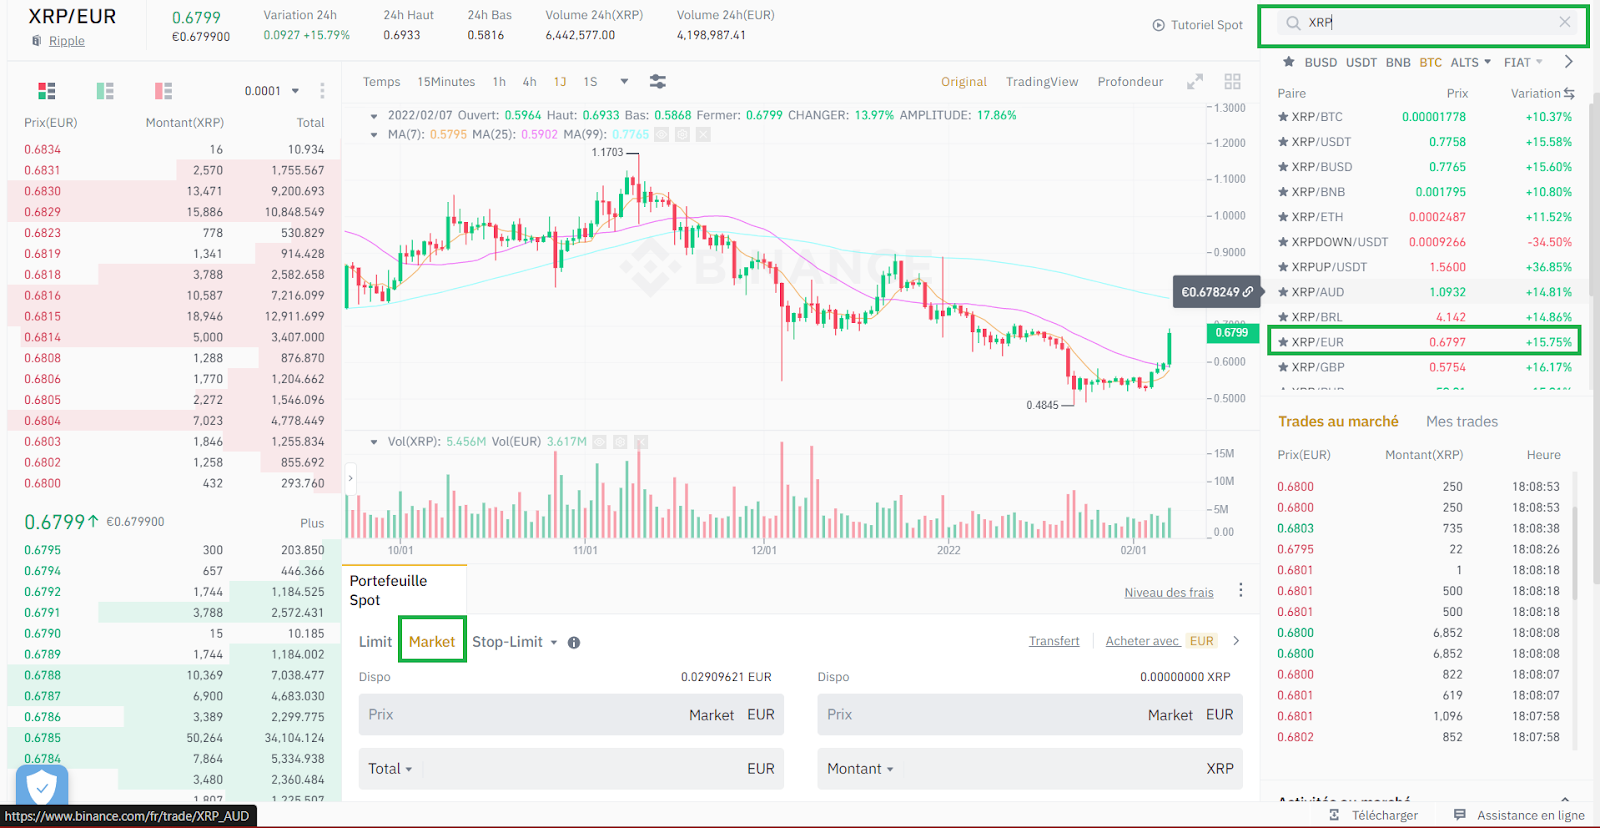Move pair category tabs to the right
The image size is (1600, 828).
click(x=1569, y=62)
